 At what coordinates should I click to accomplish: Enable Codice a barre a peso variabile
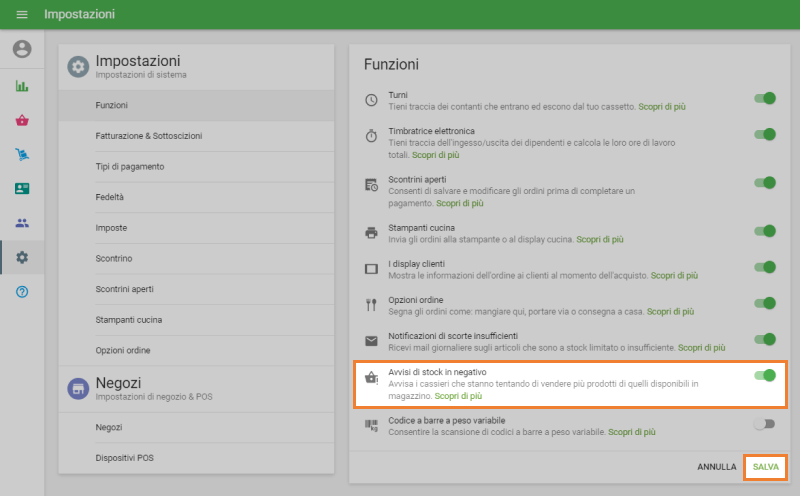(x=765, y=424)
